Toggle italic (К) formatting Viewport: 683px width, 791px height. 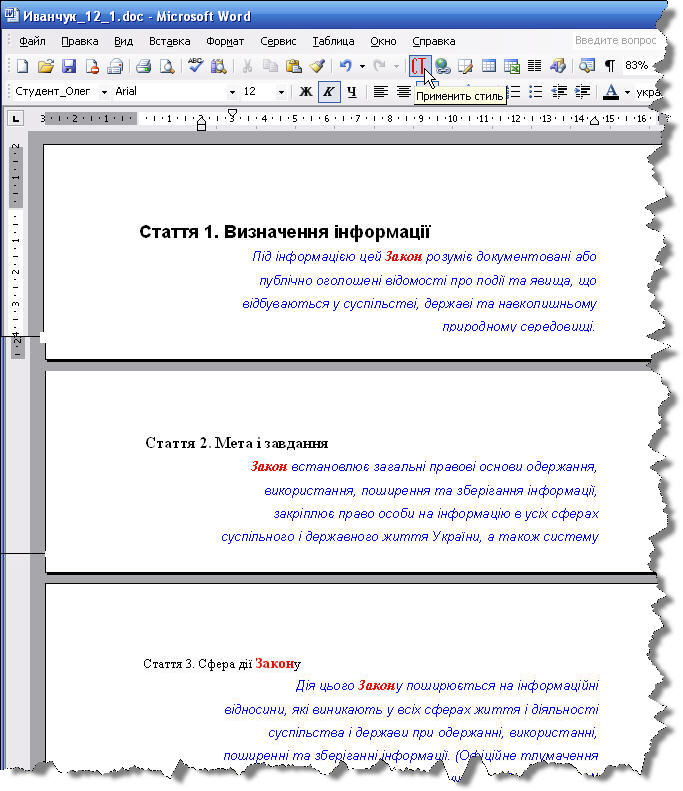point(329,92)
